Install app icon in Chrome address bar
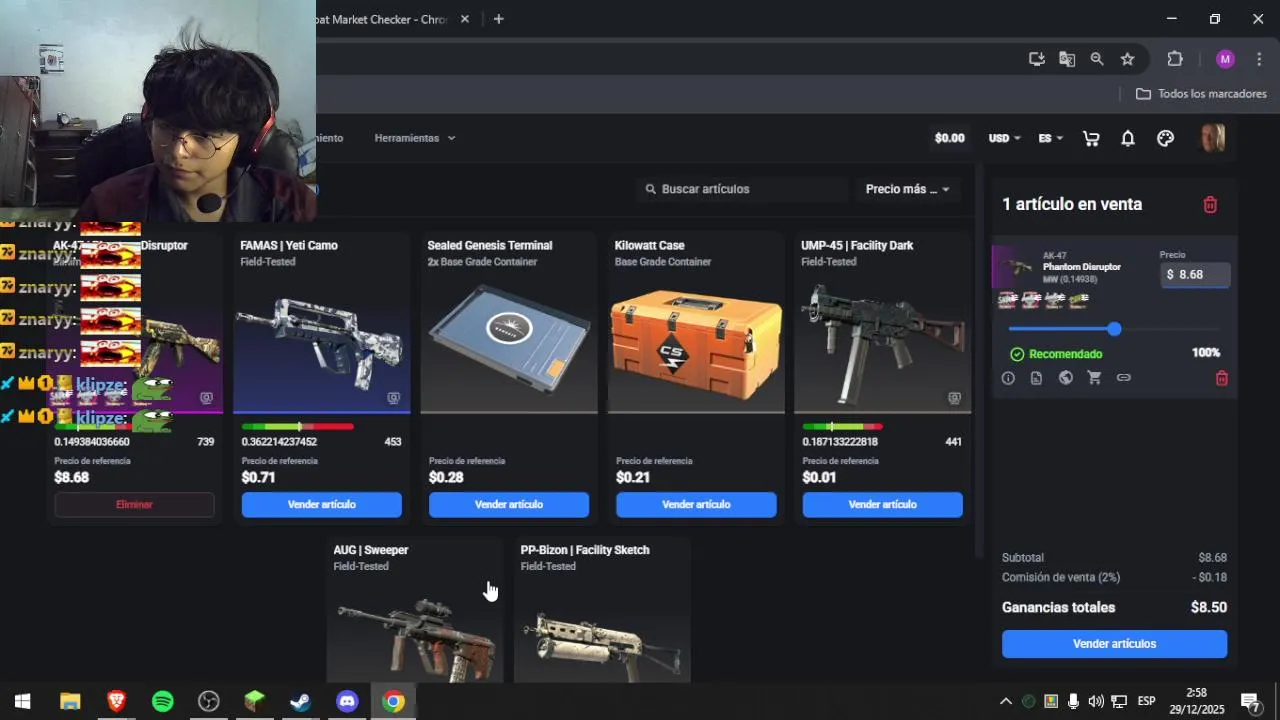Screen dimensions: 1280x720 tap(1037, 59)
